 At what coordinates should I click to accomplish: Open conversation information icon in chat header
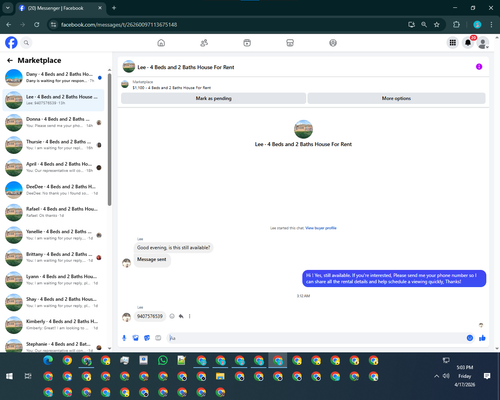(479, 67)
